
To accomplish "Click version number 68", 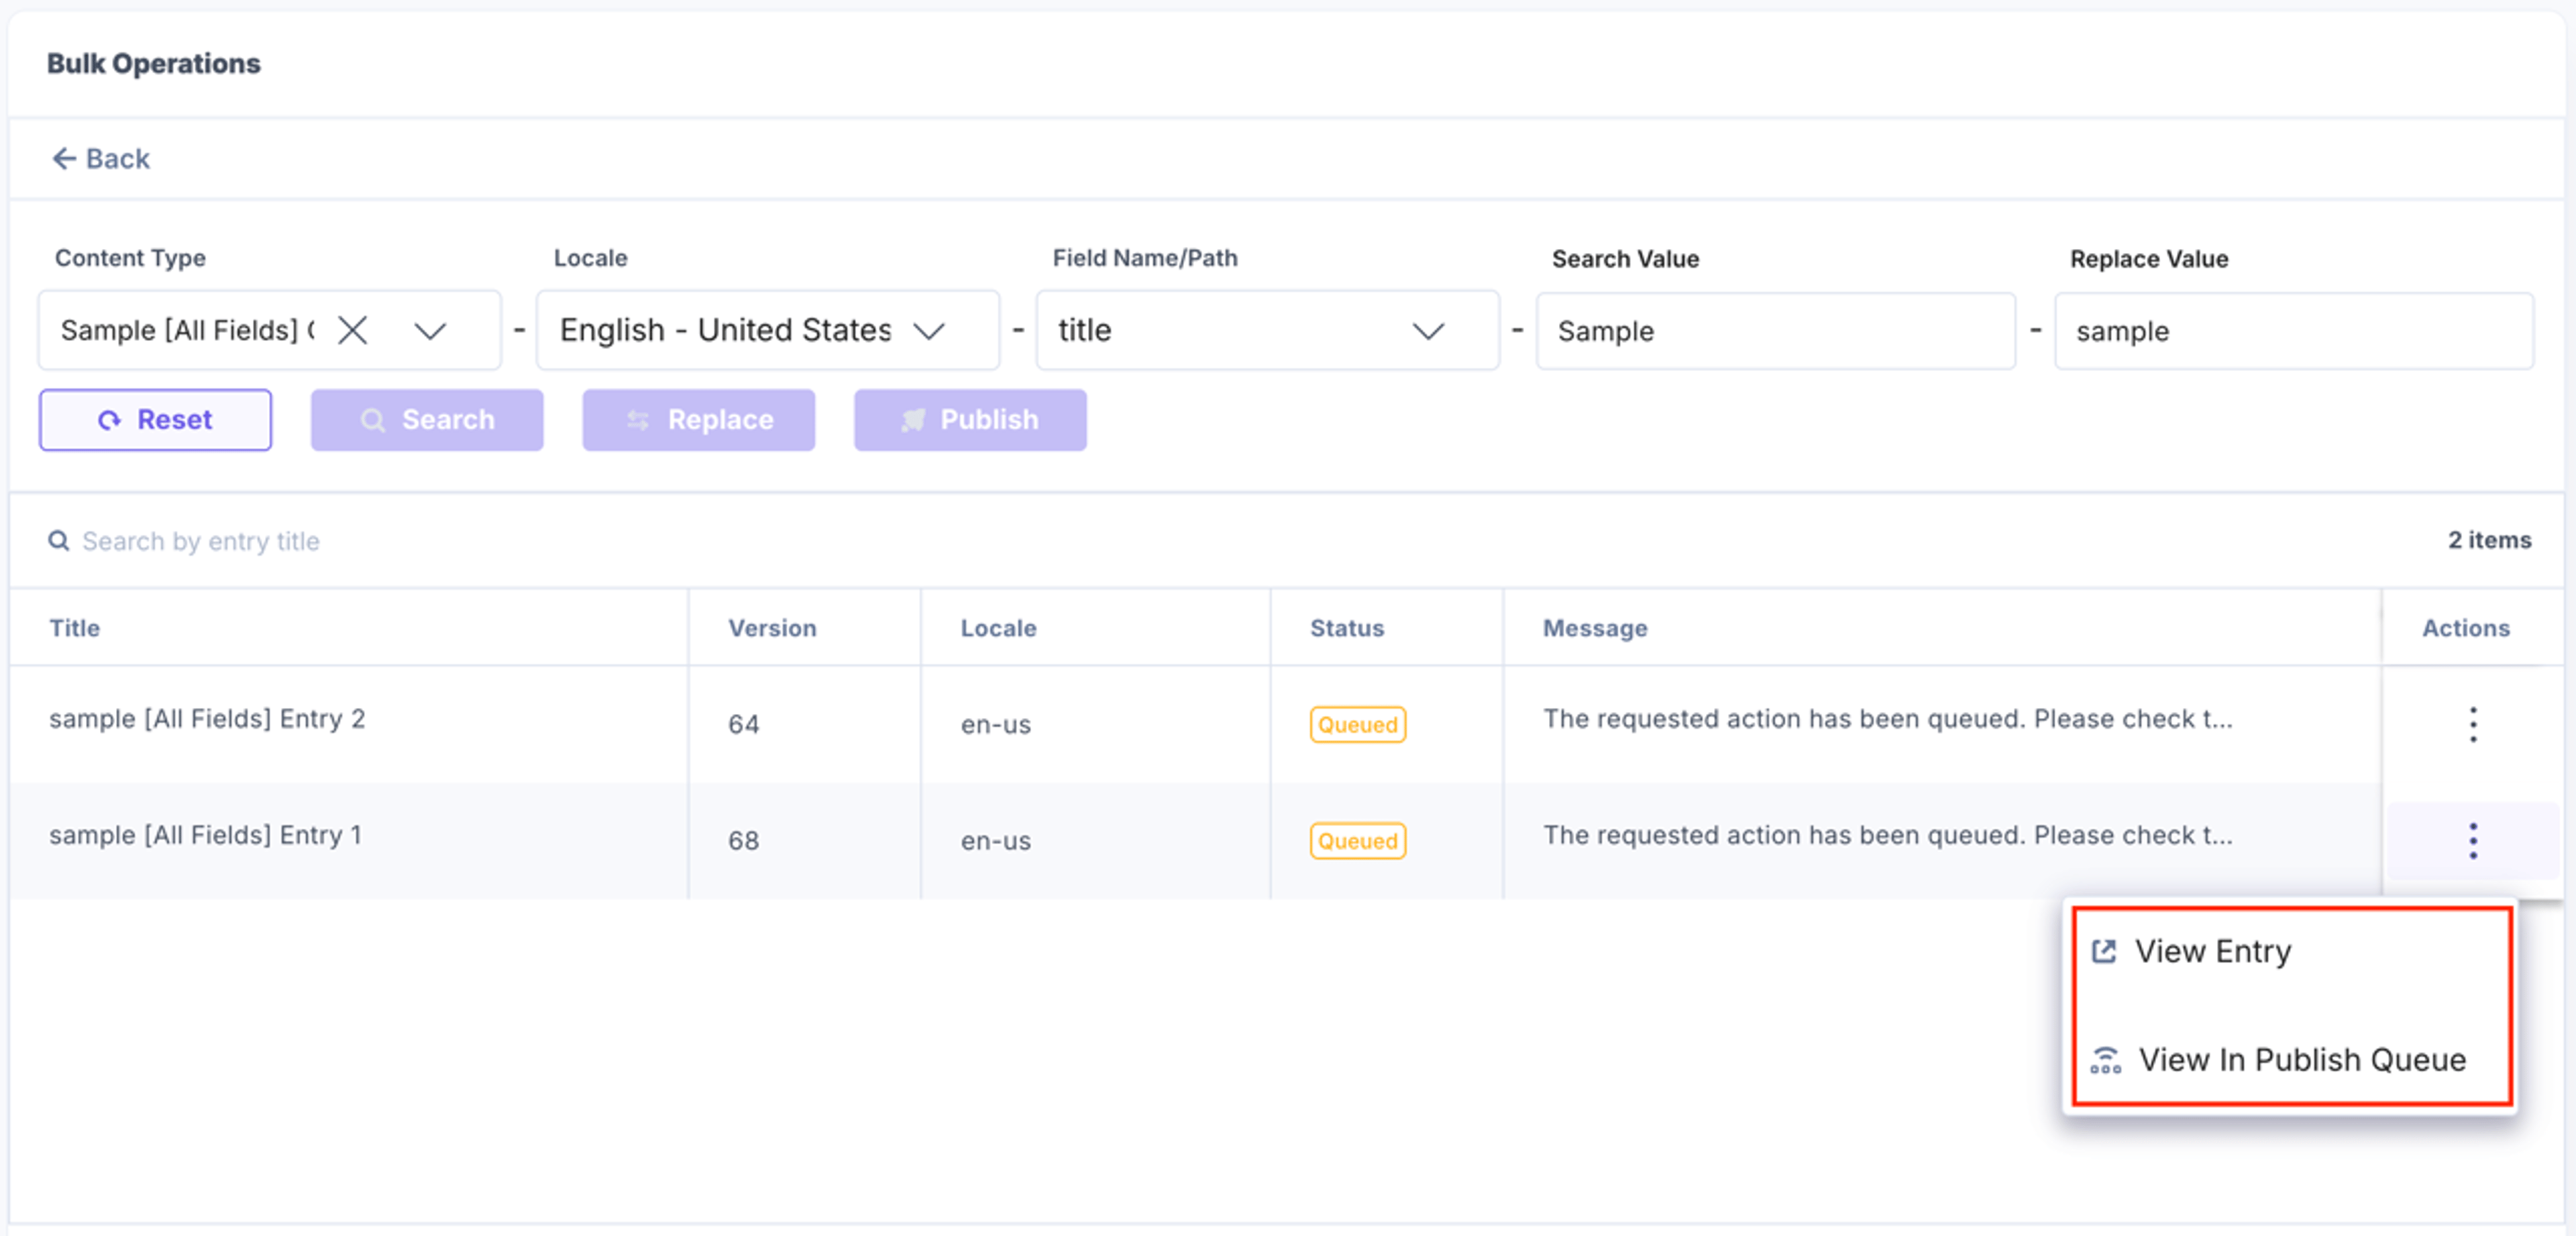I will (x=743, y=841).
